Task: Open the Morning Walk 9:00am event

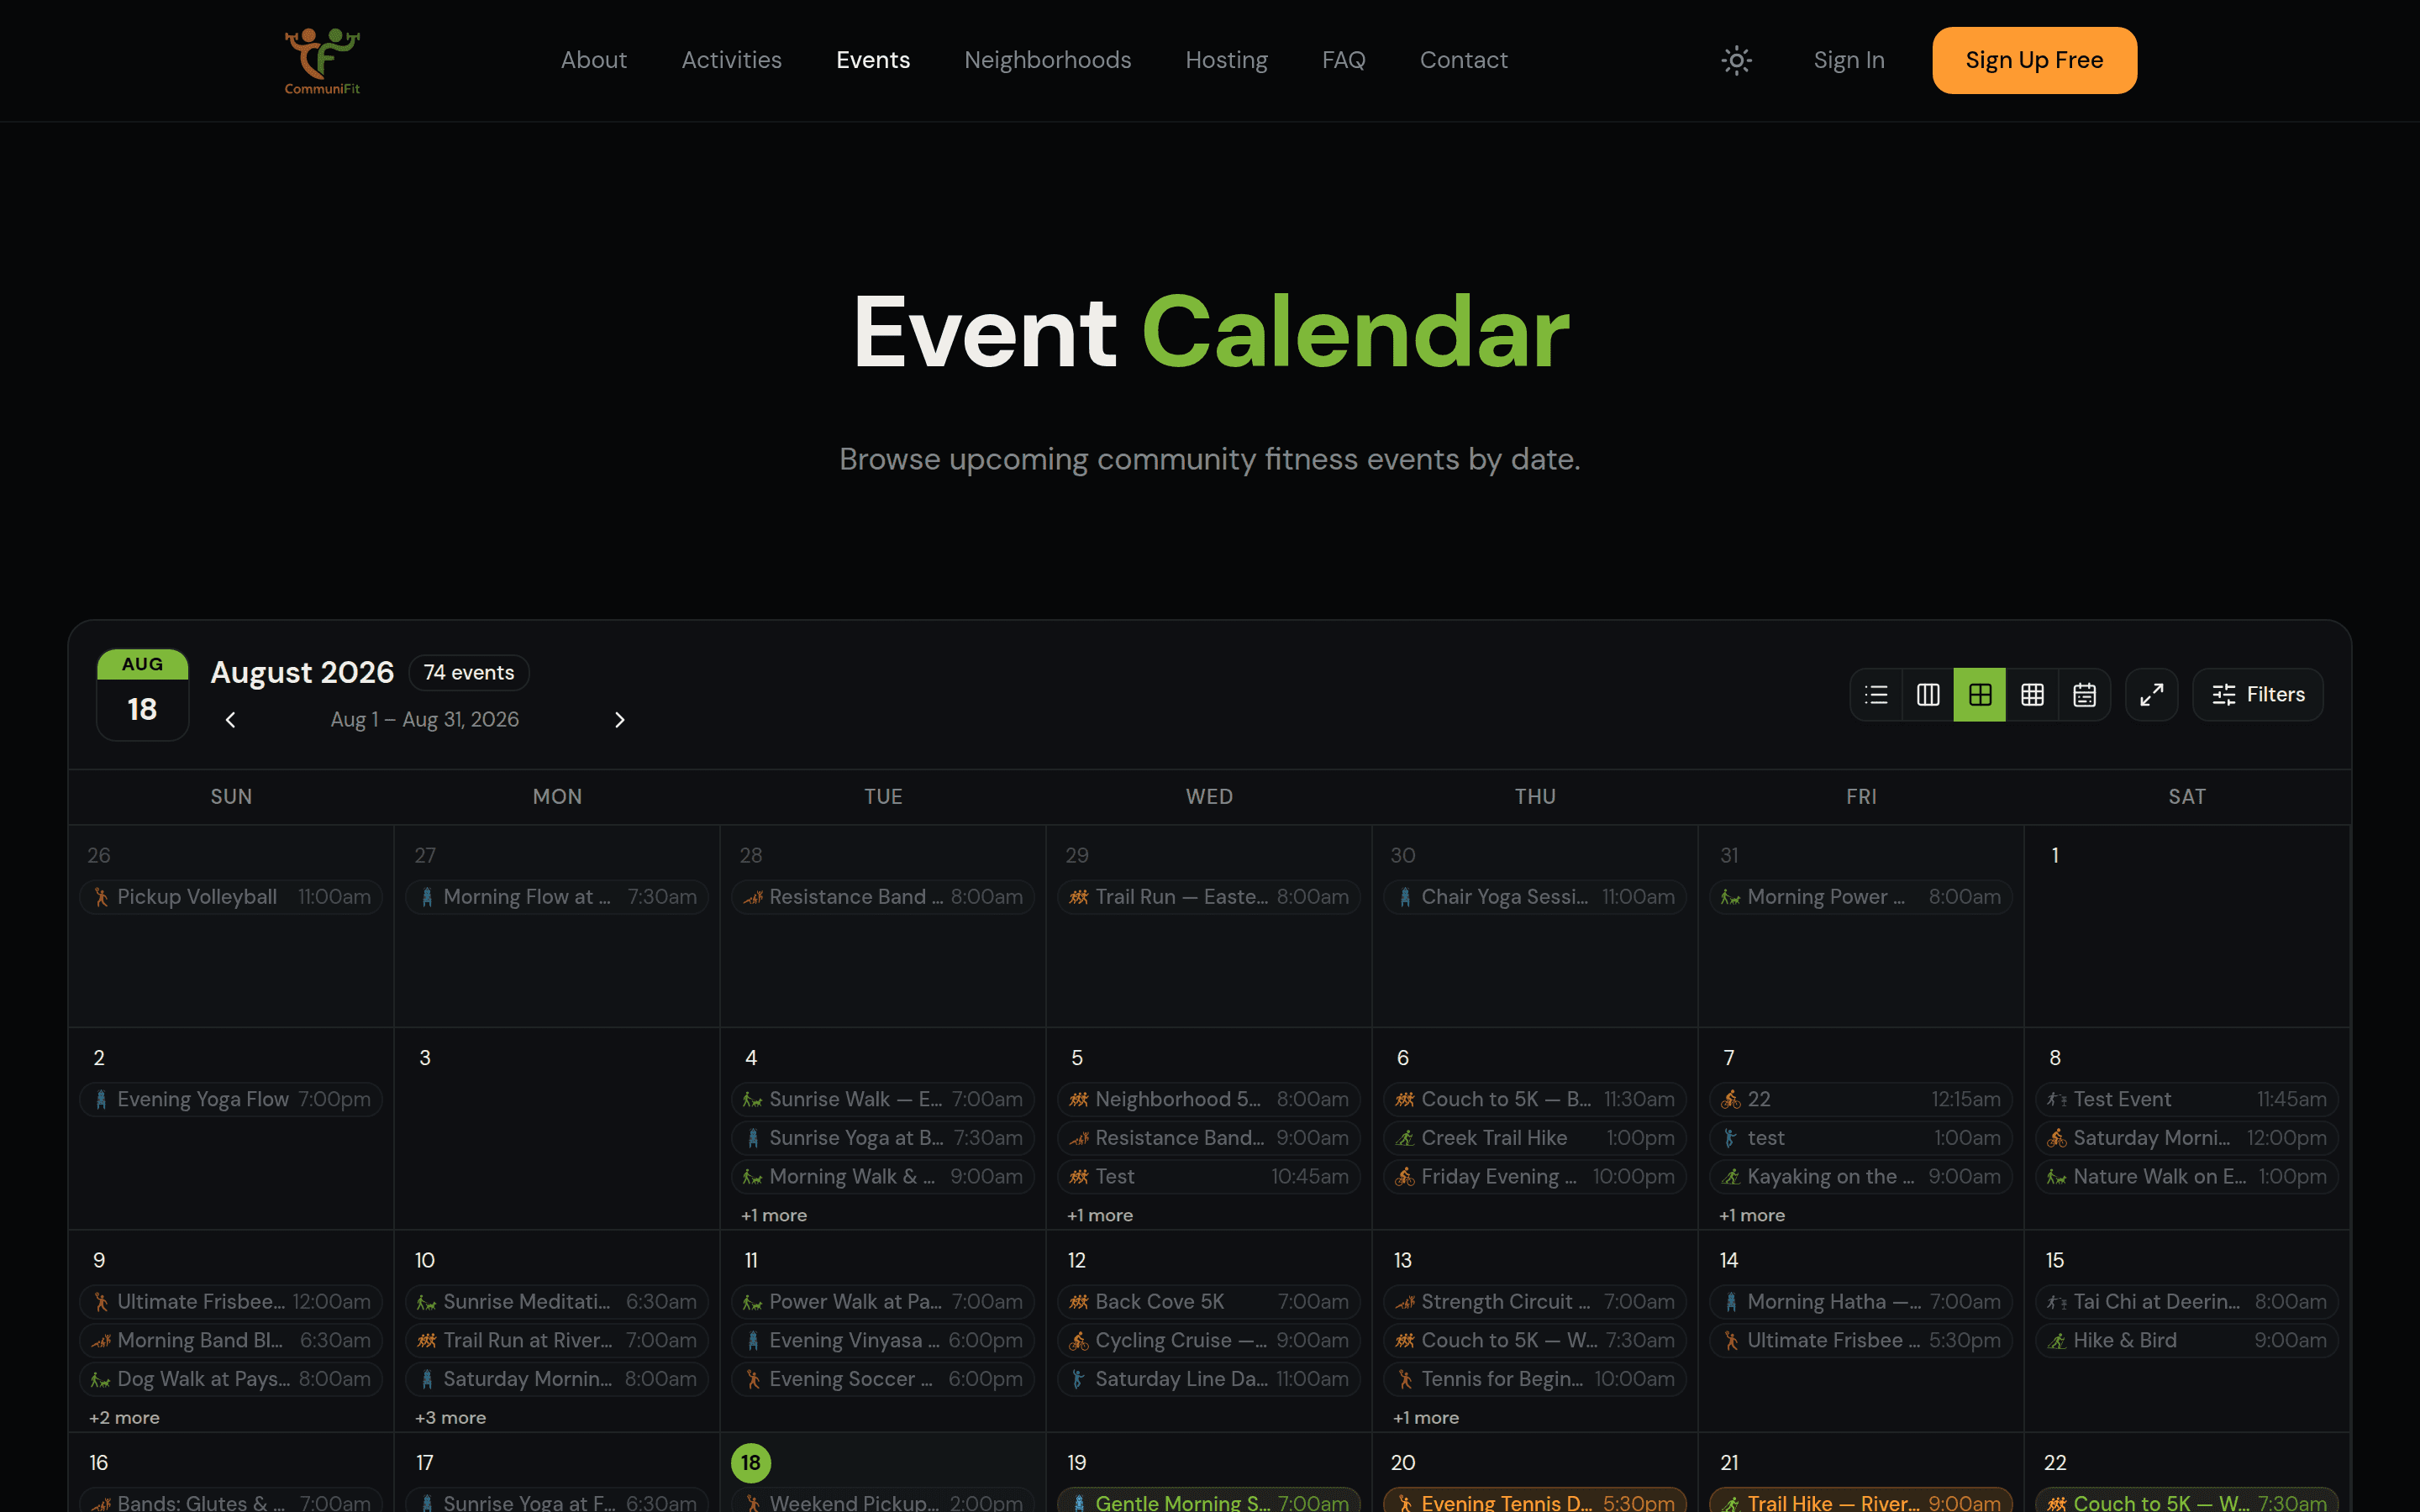Action: pyautogui.click(x=883, y=1177)
